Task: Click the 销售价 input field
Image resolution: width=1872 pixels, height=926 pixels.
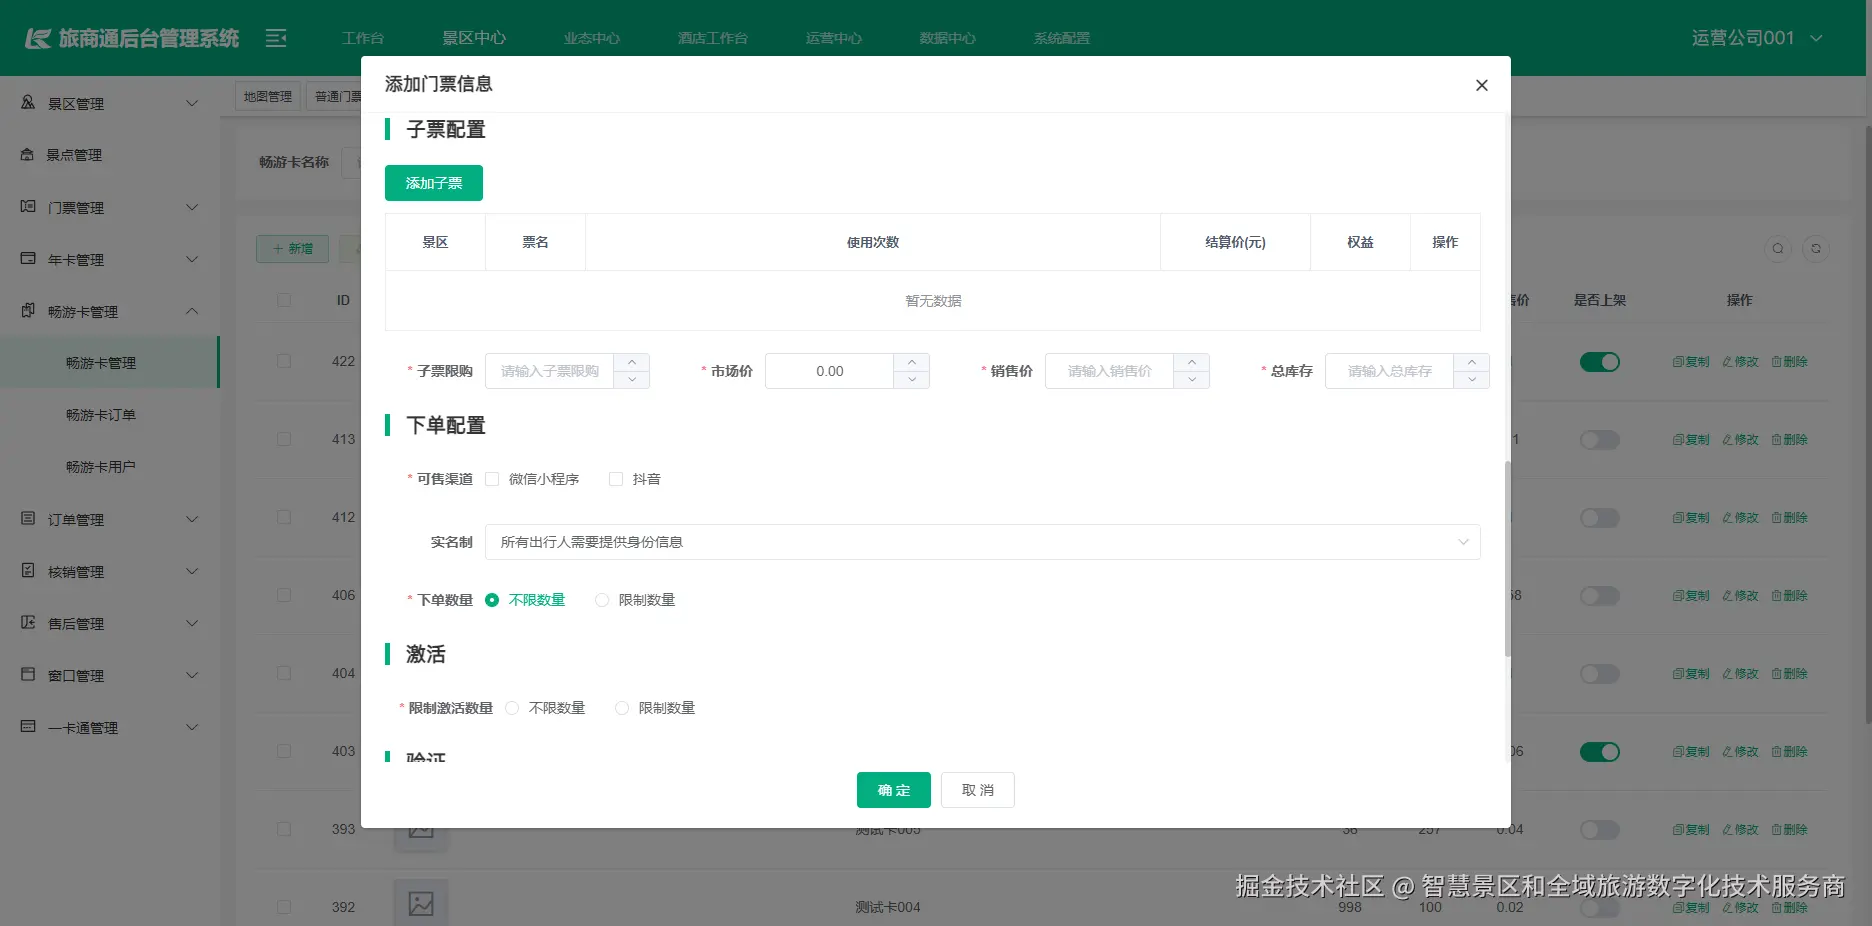Action: click(1110, 371)
